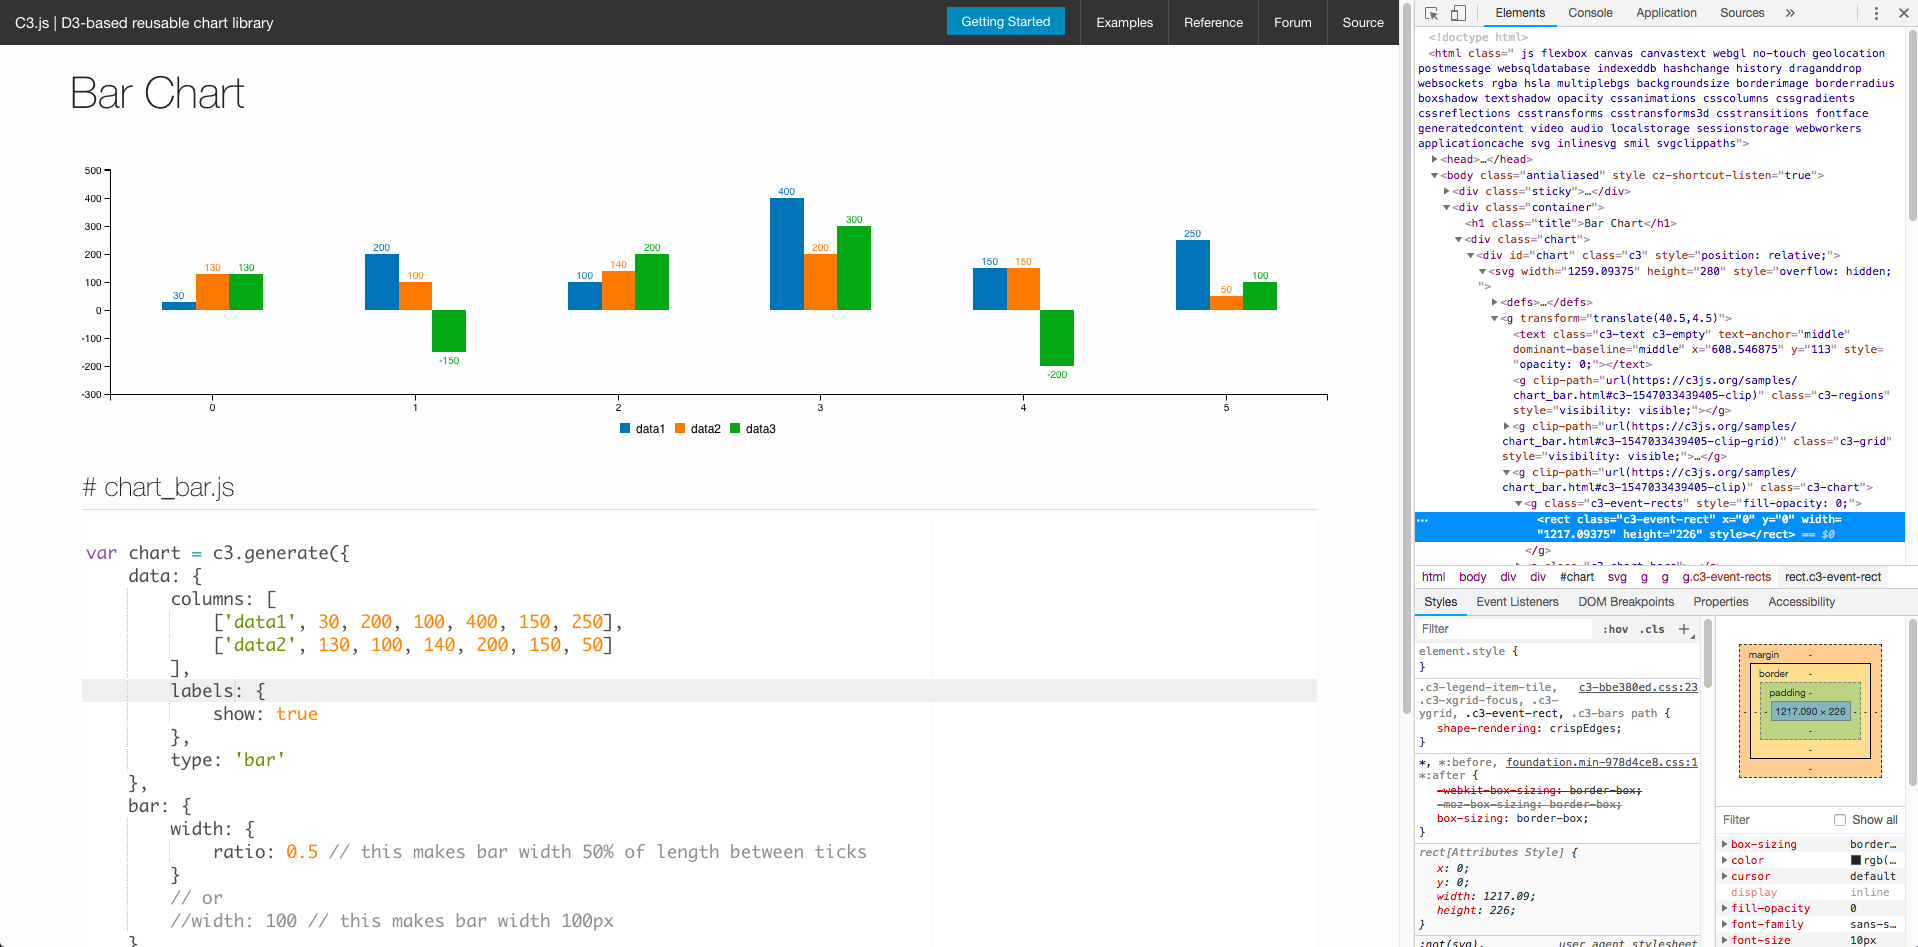Screen dimensions: 1918x947
Task: Click the new style rule plus icon
Action: coord(1684,629)
